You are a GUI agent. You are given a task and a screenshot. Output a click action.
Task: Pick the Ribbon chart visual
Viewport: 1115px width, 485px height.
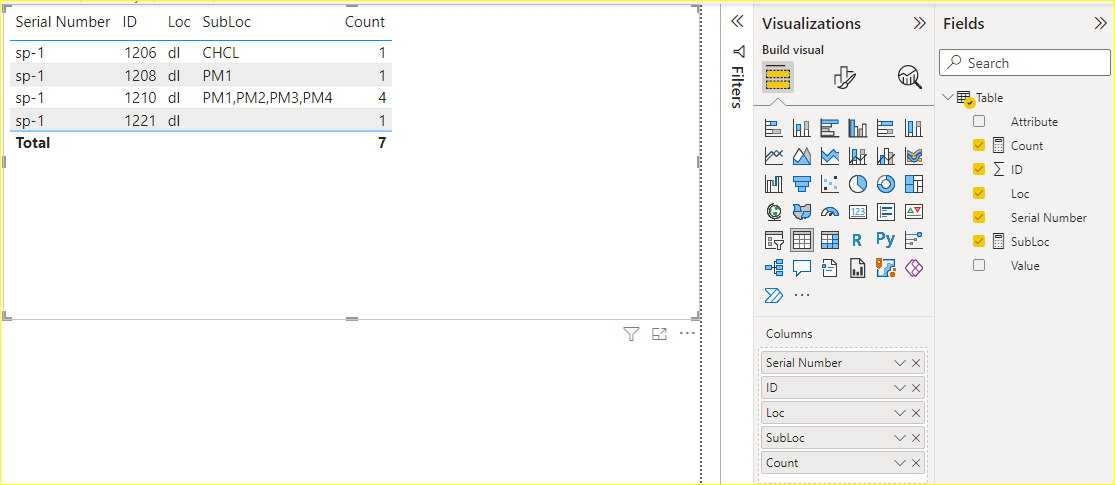[913, 156]
